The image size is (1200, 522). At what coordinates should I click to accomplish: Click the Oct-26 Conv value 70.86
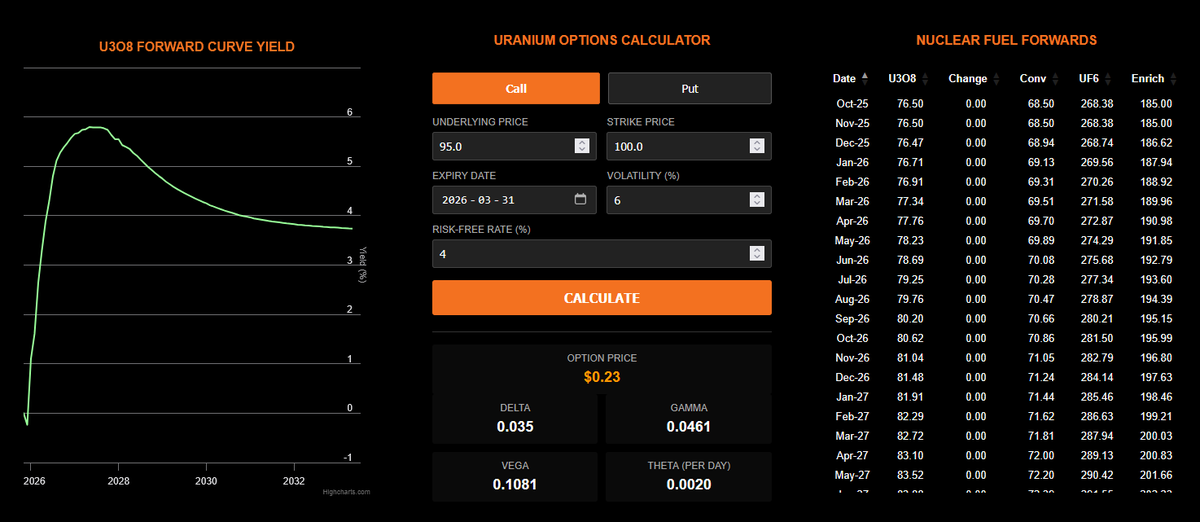pyautogui.click(x=1041, y=339)
